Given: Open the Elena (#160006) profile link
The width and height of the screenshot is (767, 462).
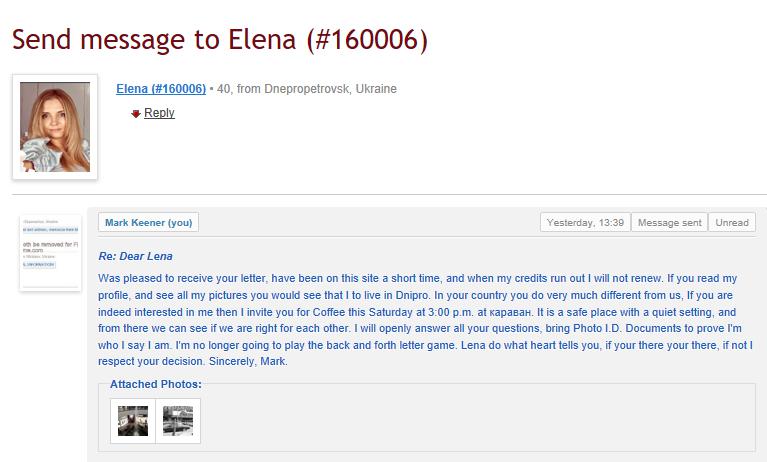Looking at the screenshot, I should (161, 89).
